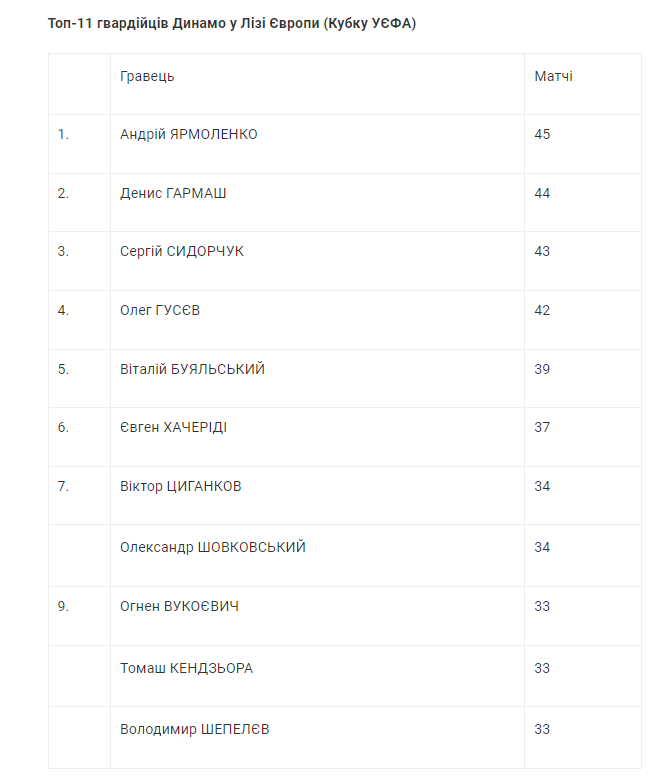Click the Євген ХАЧЕРІДІ row name
The height and width of the screenshot is (781, 657).
coord(173,427)
